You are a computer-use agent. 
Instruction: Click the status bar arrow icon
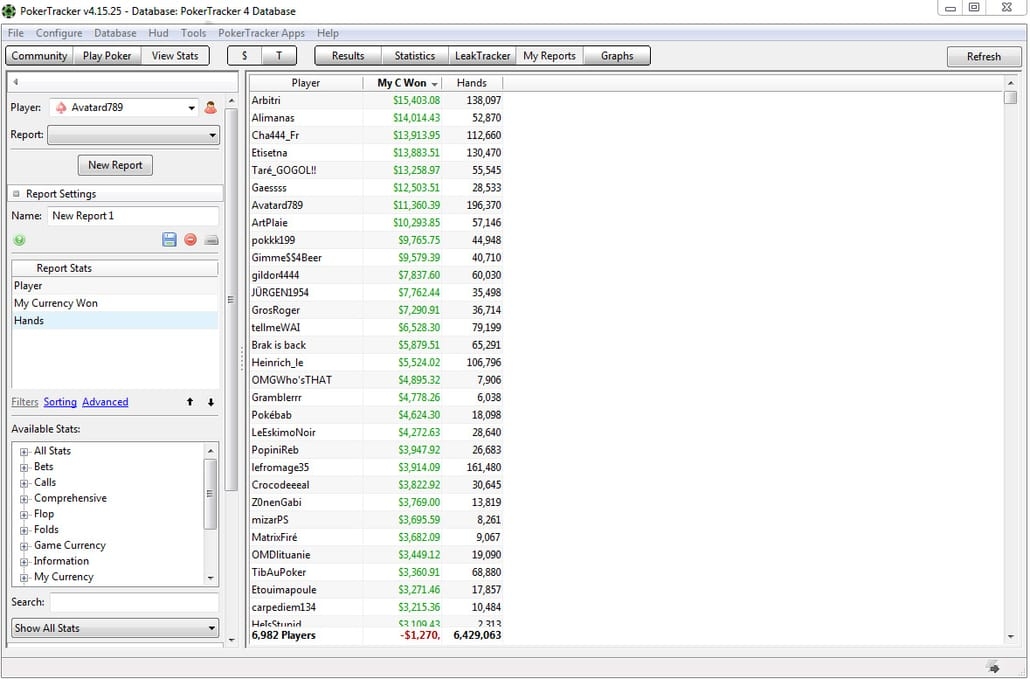[x=994, y=668]
